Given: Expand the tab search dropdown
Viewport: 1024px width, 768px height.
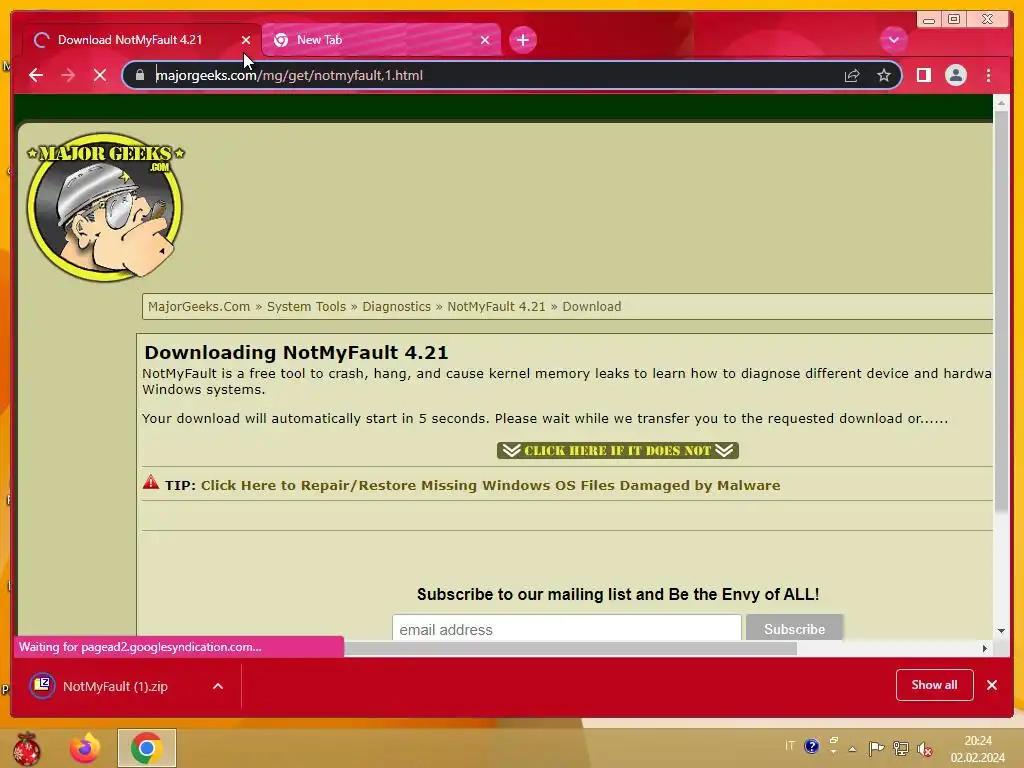Looking at the screenshot, I should coord(893,40).
